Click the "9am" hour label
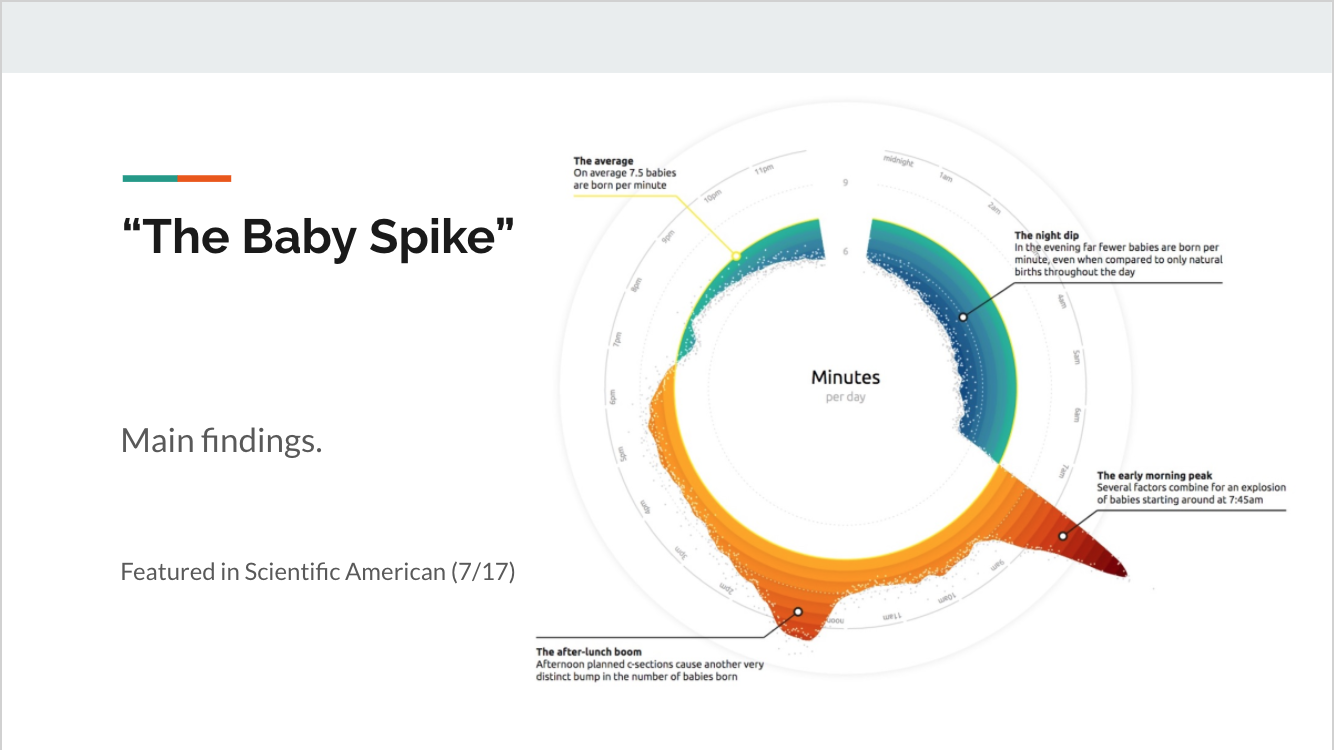 [998, 566]
